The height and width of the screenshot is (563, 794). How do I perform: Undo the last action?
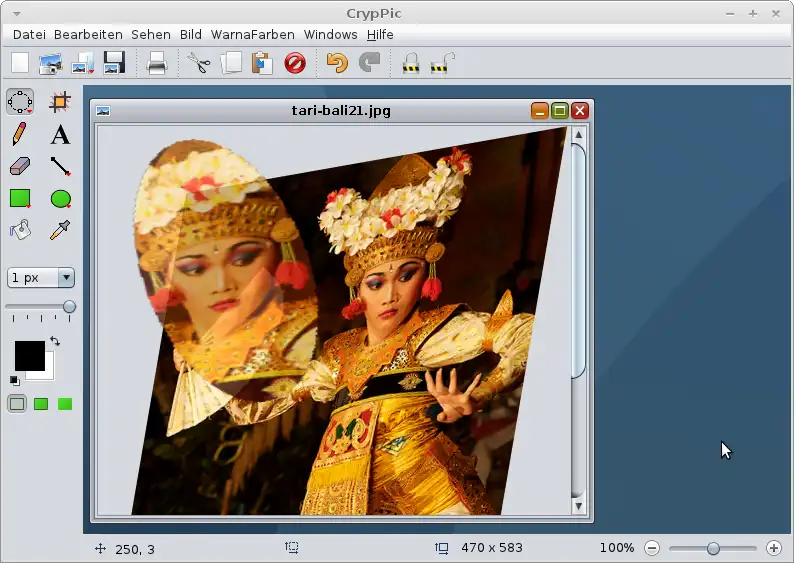point(337,63)
